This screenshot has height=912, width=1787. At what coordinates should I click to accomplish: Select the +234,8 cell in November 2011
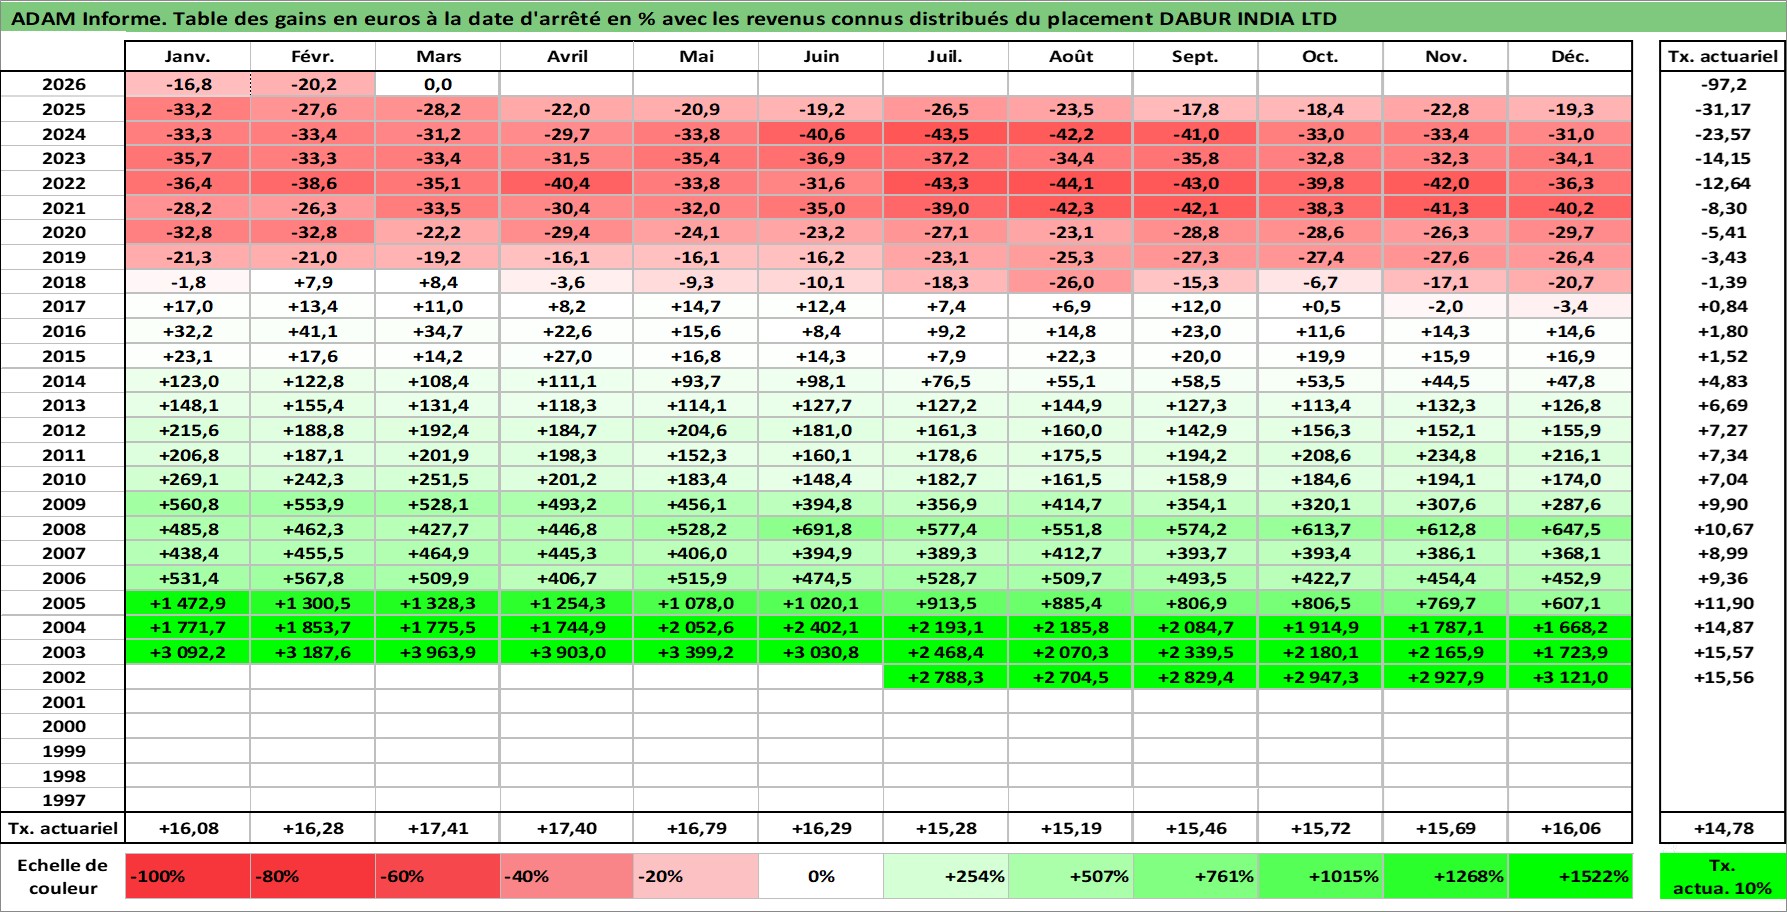click(1445, 455)
